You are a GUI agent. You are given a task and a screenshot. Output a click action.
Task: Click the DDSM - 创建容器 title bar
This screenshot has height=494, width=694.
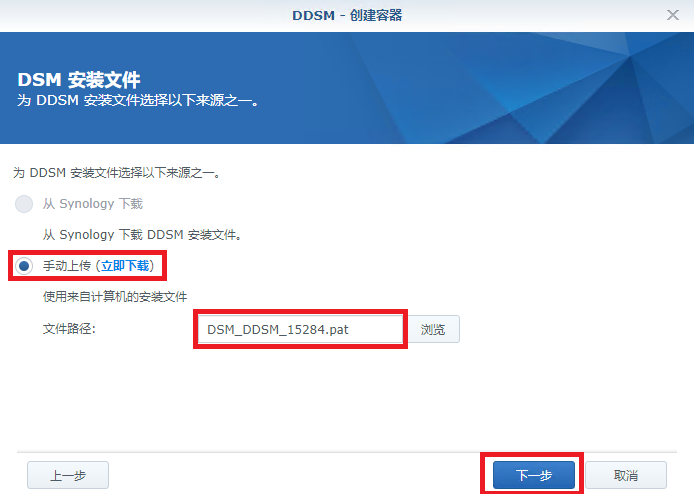pos(347,15)
